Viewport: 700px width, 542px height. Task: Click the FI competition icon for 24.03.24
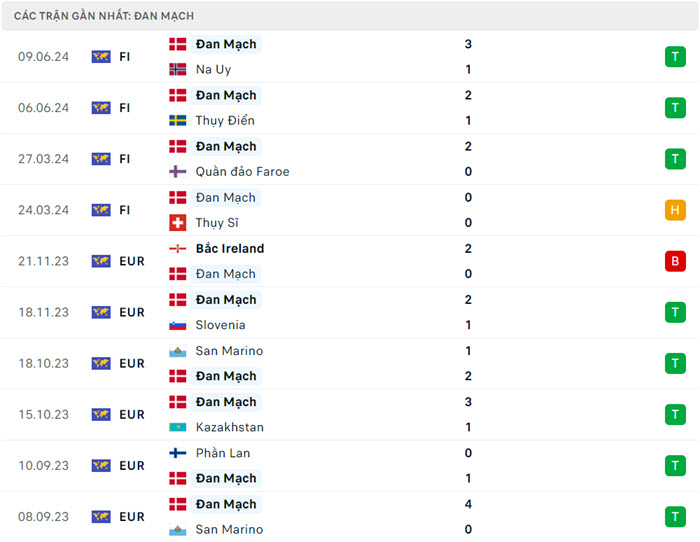[101, 210]
